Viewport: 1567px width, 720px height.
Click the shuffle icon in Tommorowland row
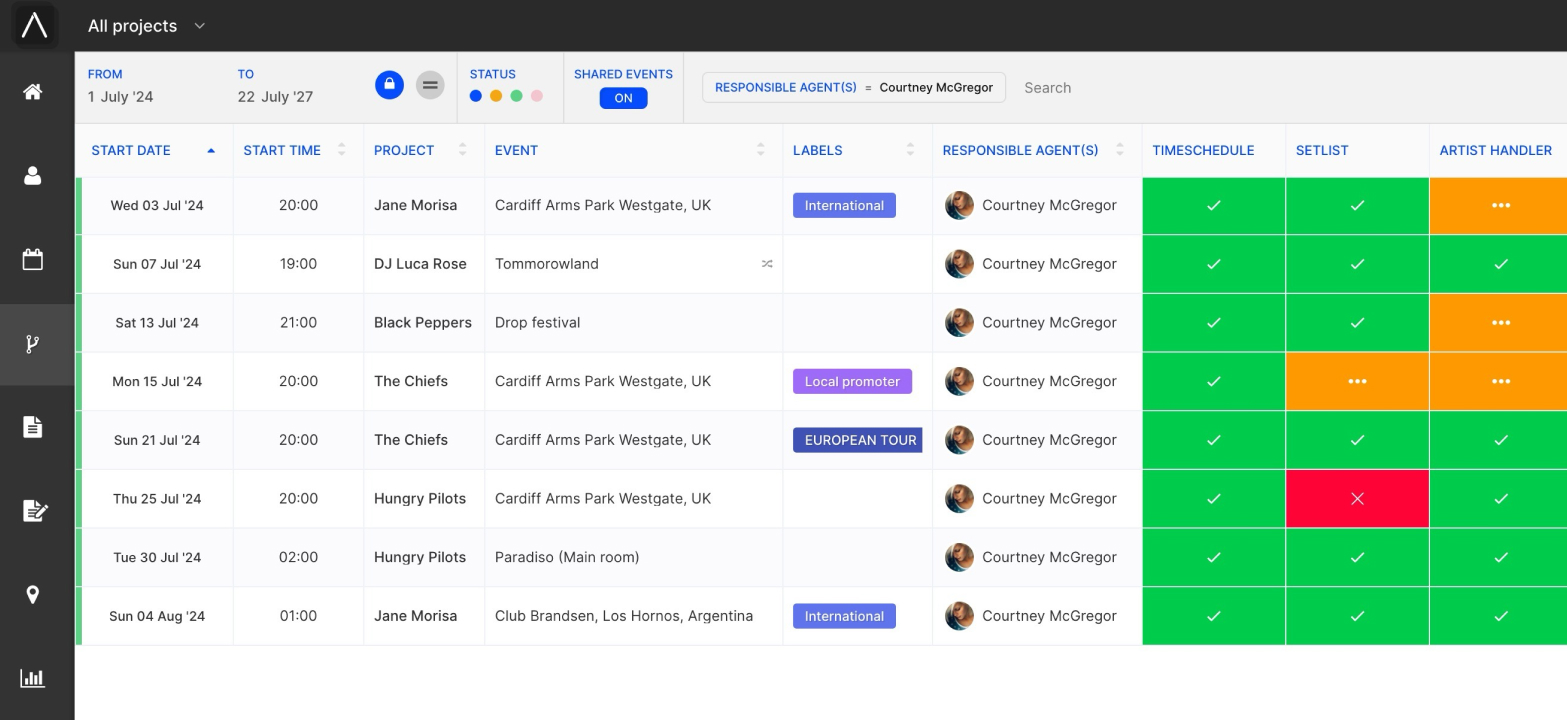click(767, 264)
